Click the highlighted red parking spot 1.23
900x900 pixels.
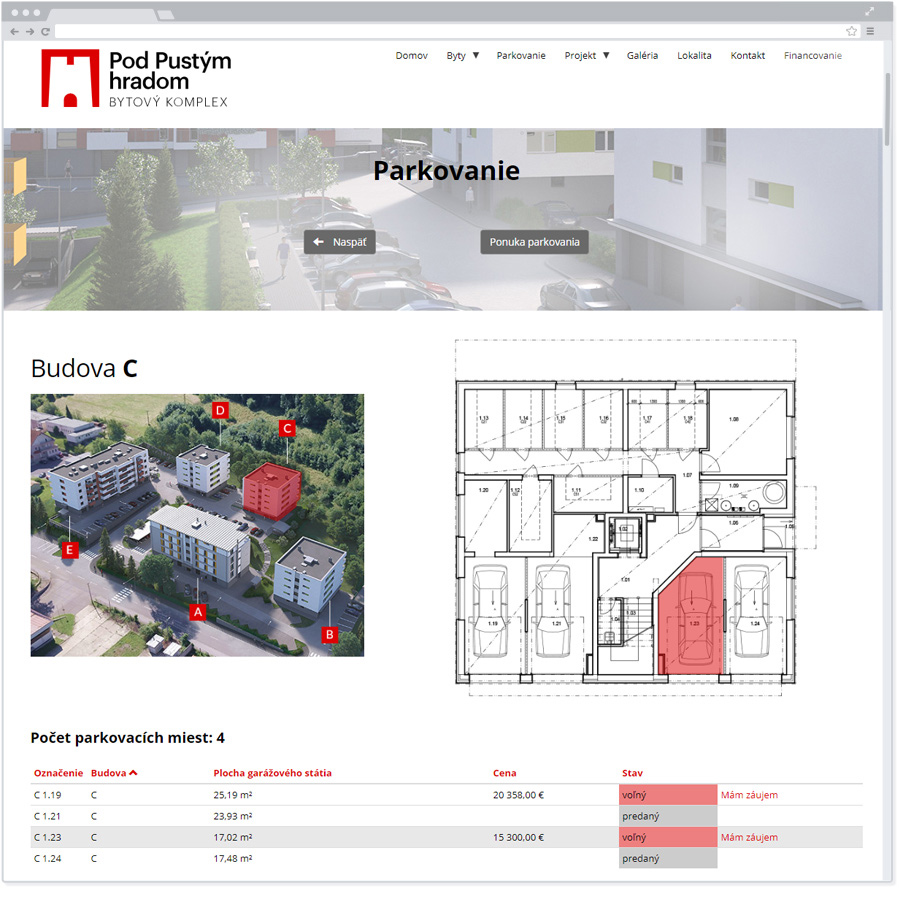point(690,615)
